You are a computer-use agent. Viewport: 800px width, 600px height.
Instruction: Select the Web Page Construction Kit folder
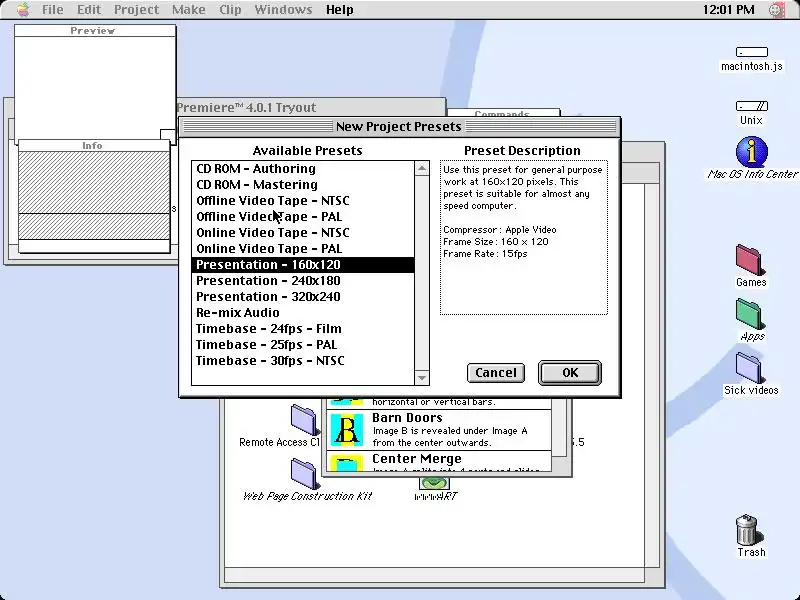pos(305,473)
